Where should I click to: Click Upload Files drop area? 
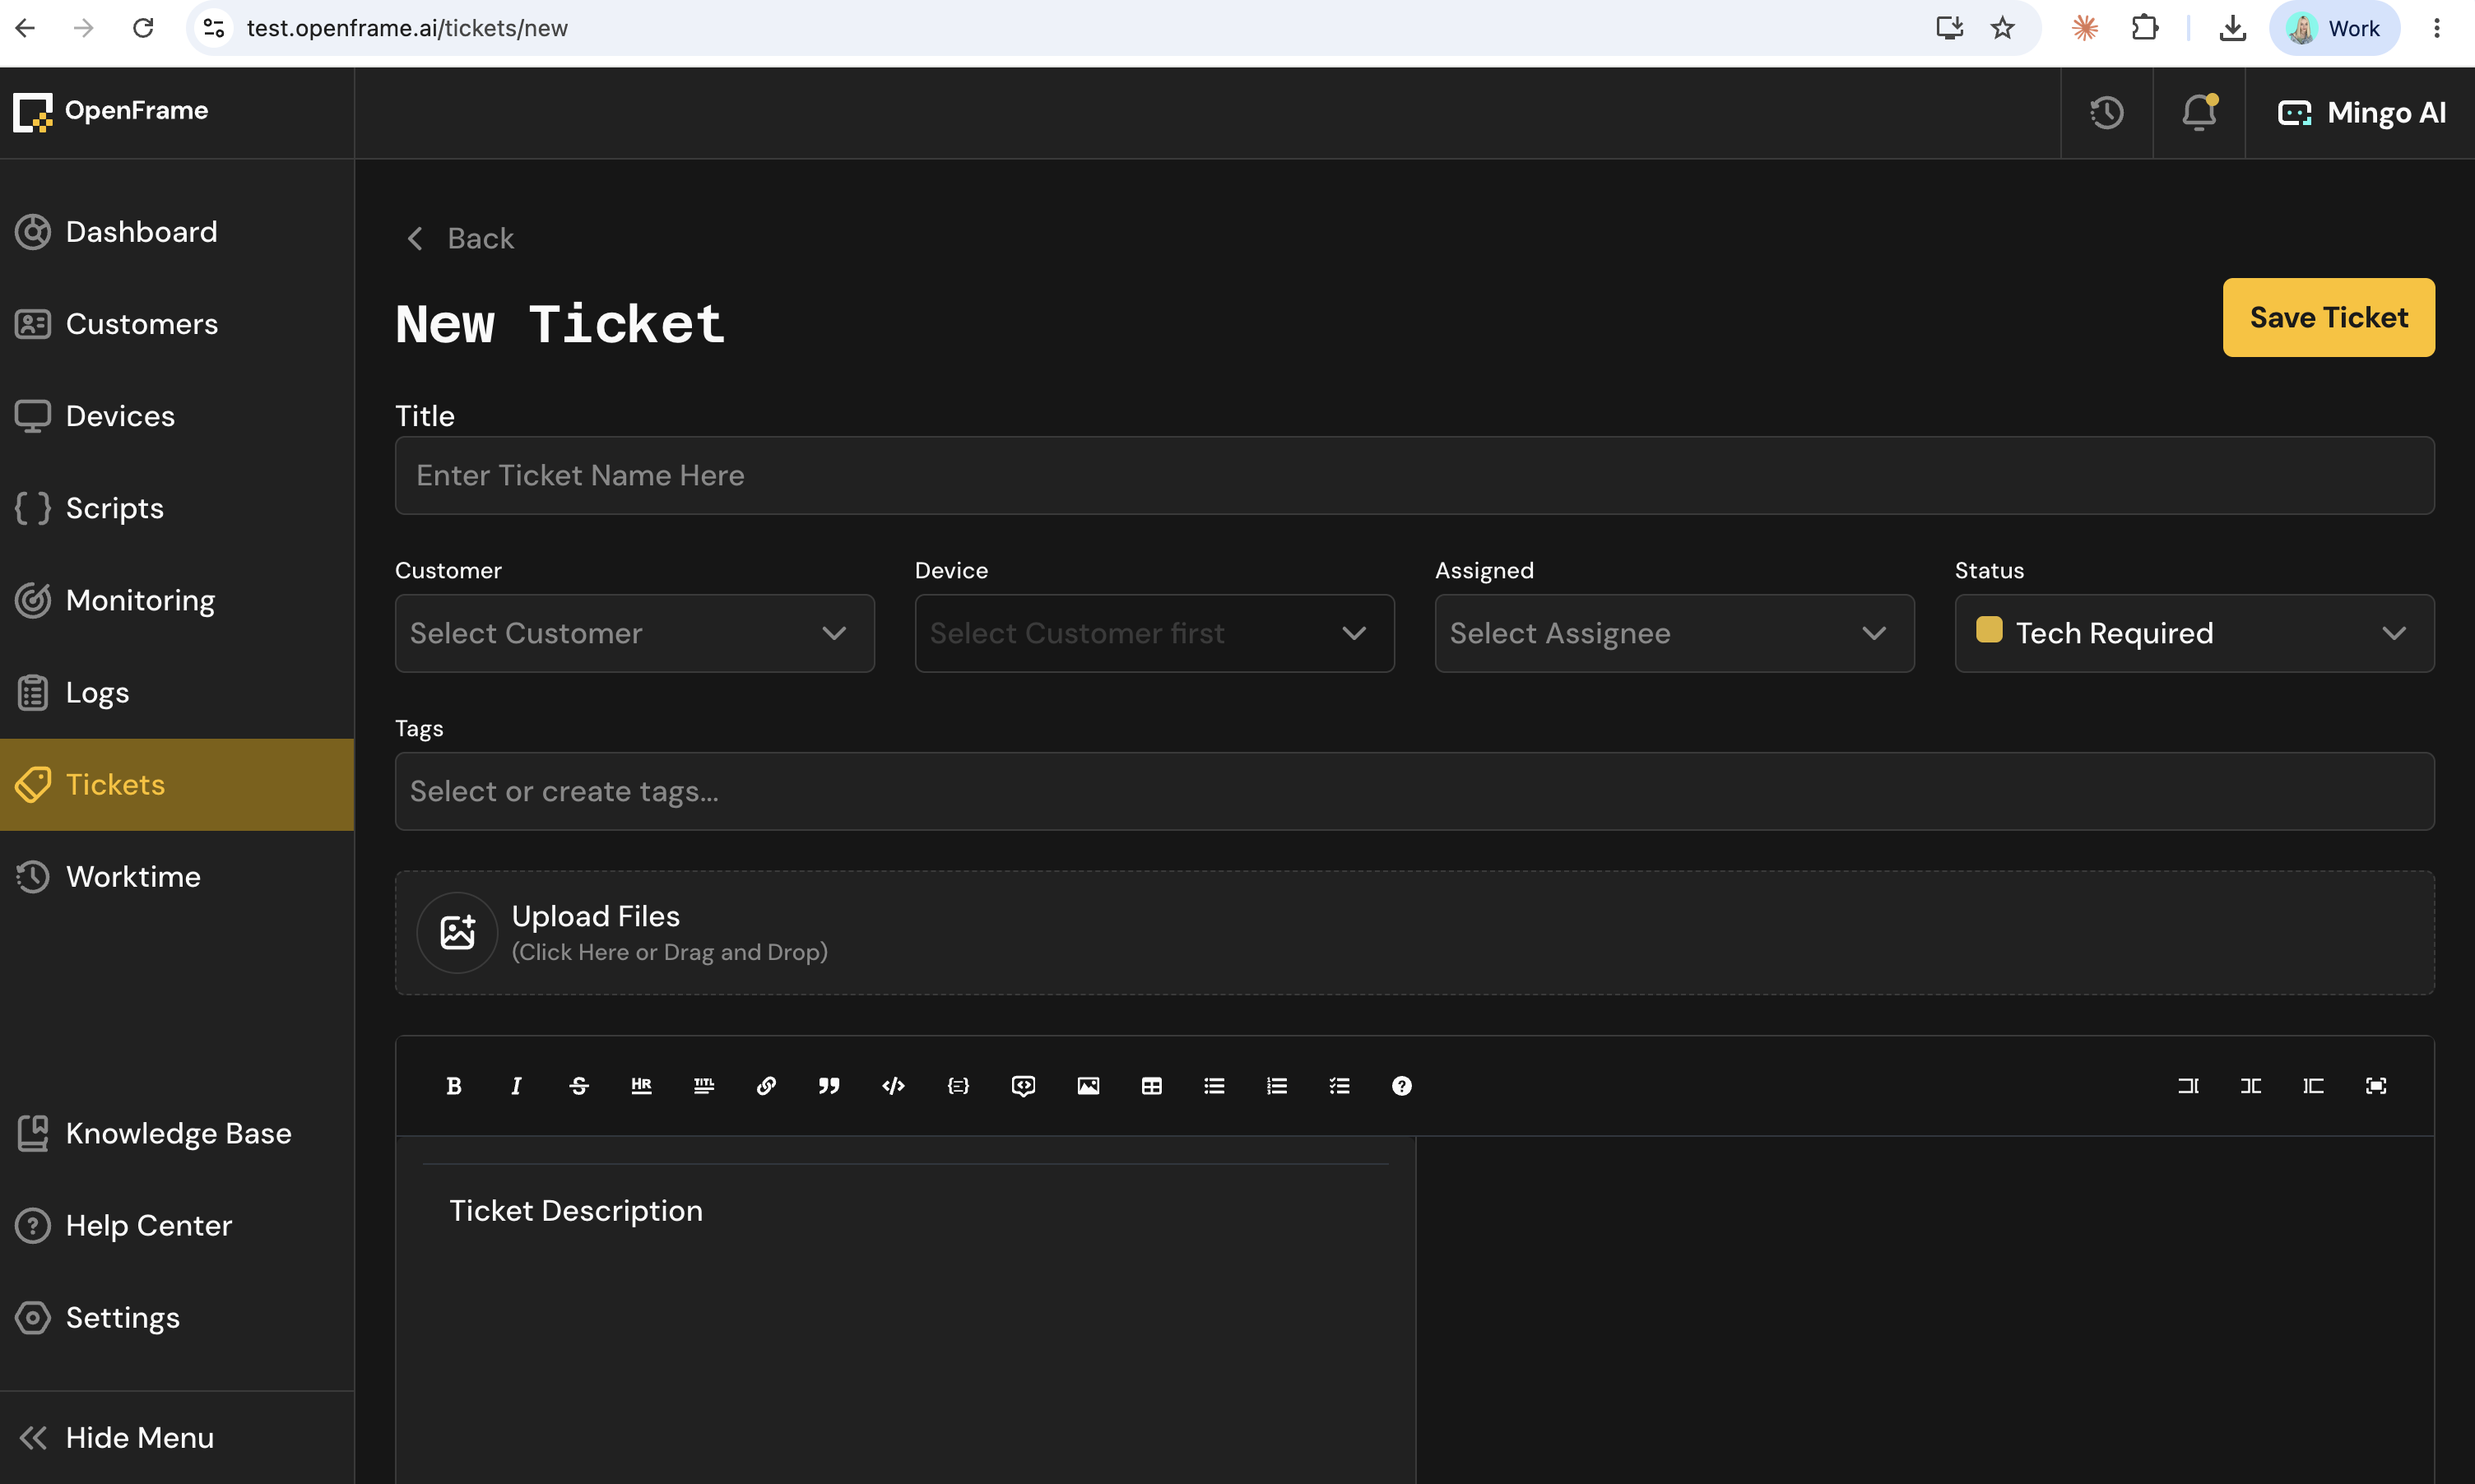pos(1414,933)
